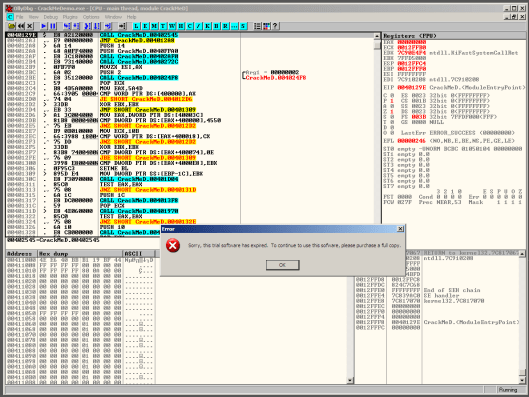The height and width of the screenshot is (397, 529).
Task: Click the EFL flags register value 00000246
Action: click(x=412, y=141)
